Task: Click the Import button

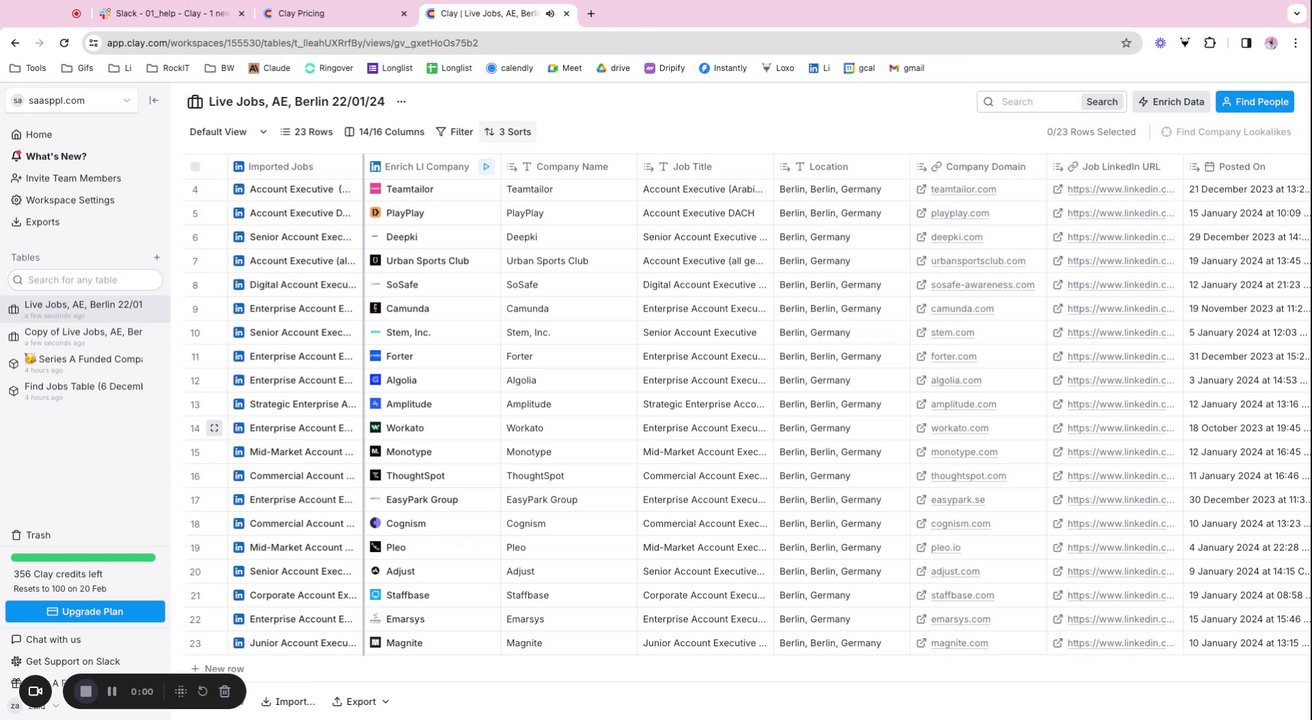Action: pyautogui.click(x=288, y=702)
